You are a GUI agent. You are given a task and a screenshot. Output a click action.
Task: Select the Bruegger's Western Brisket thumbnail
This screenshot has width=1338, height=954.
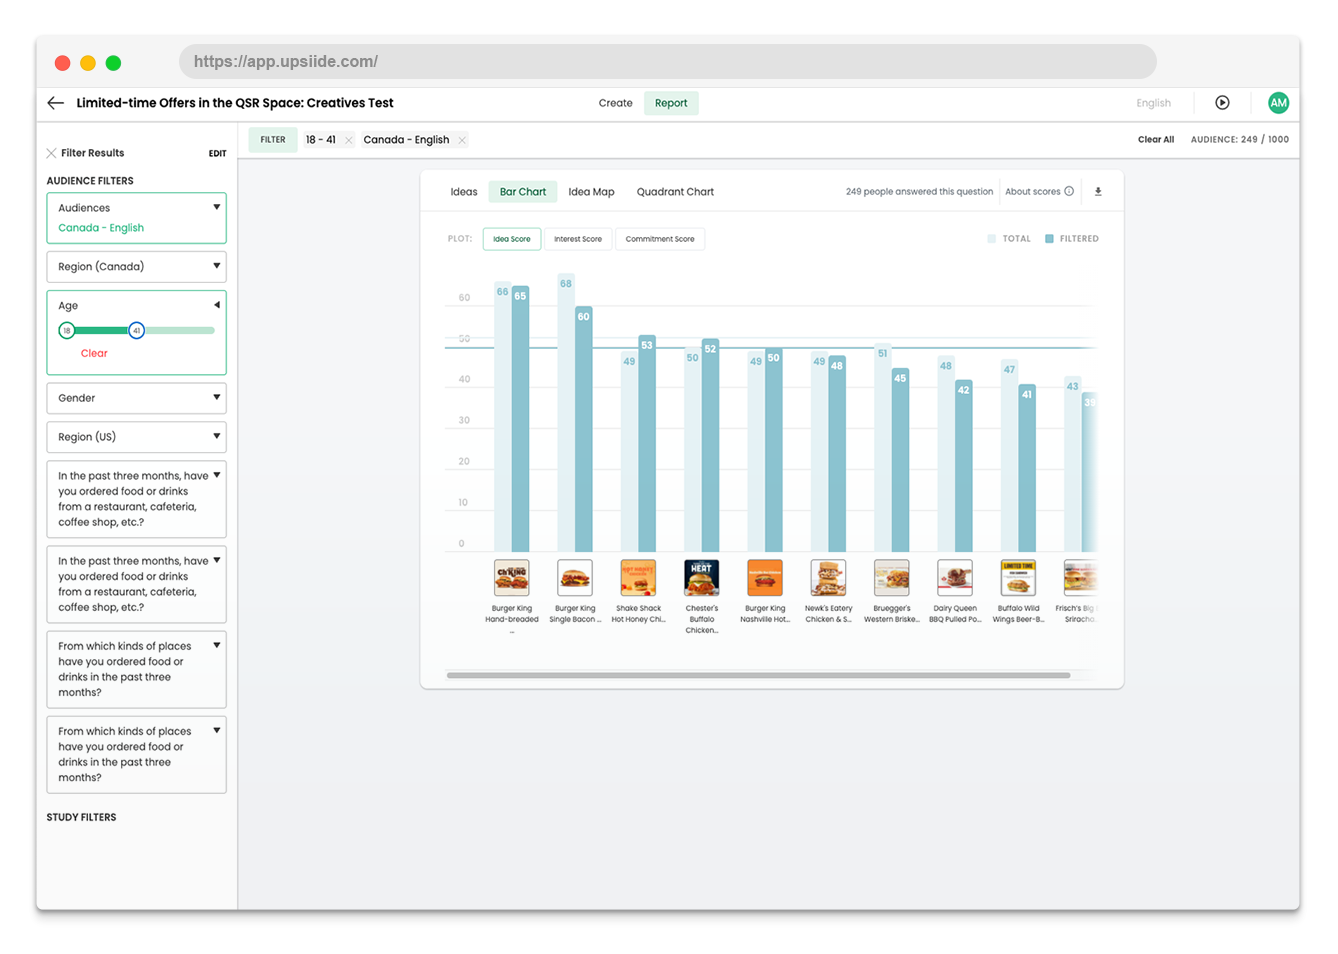pos(892,577)
